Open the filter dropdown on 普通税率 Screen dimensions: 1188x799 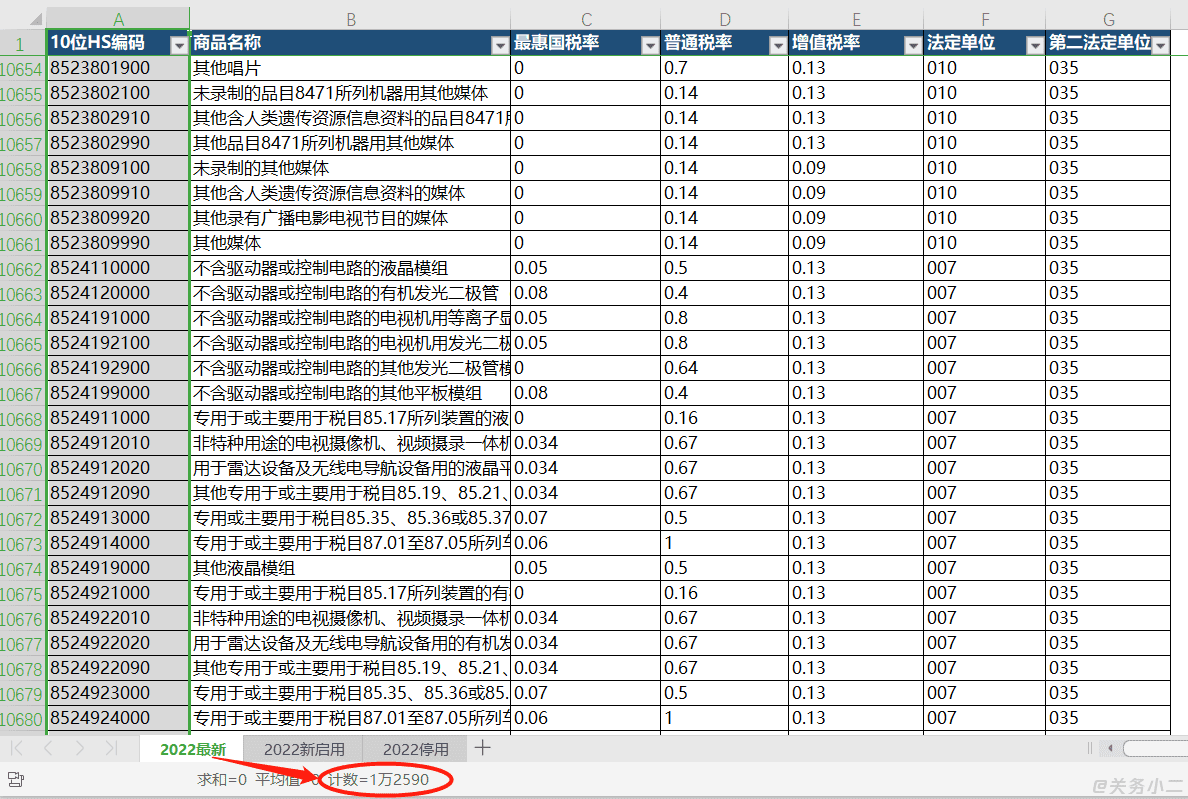click(x=778, y=44)
